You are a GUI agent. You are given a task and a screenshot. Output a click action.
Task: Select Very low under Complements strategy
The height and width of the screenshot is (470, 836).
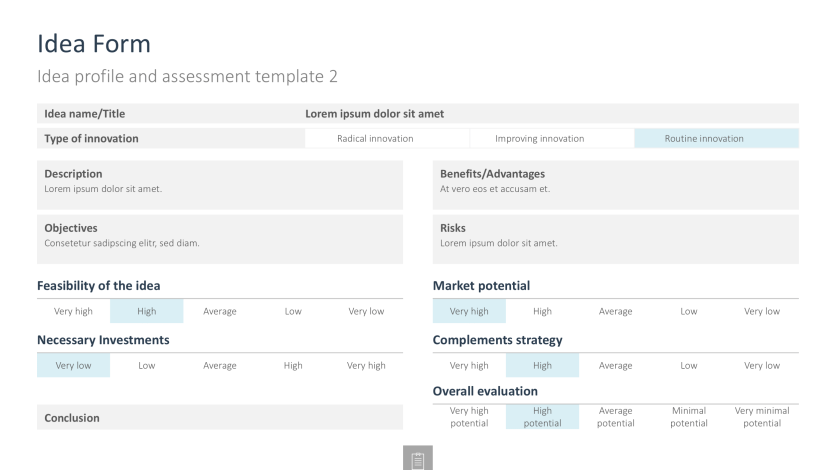(762, 366)
